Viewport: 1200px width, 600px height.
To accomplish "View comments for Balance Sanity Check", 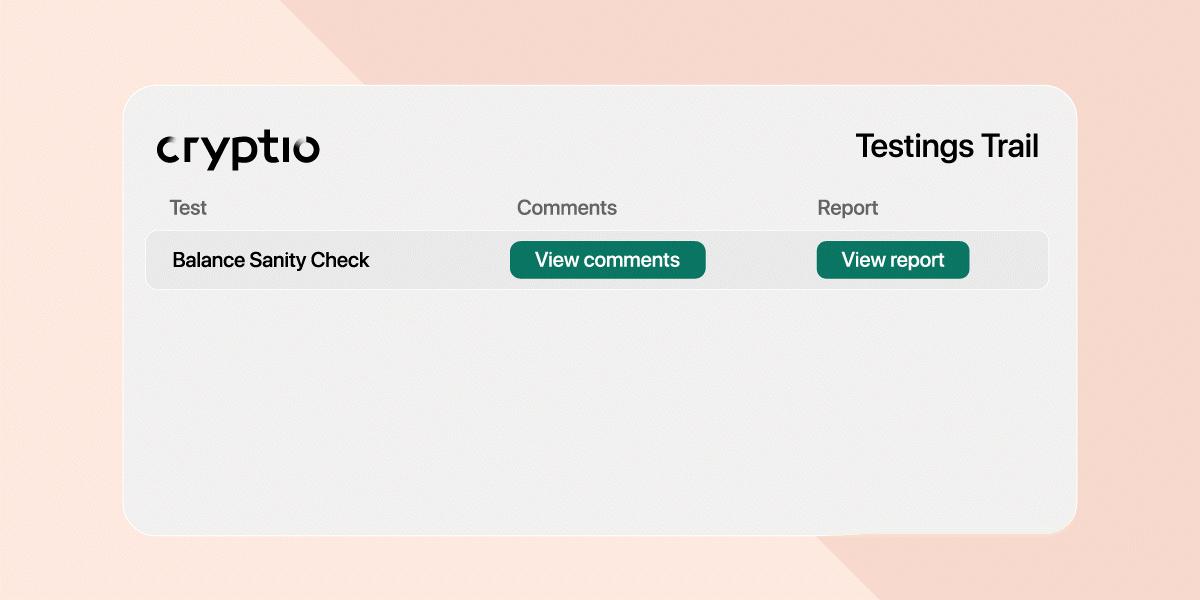I will [x=607, y=260].
